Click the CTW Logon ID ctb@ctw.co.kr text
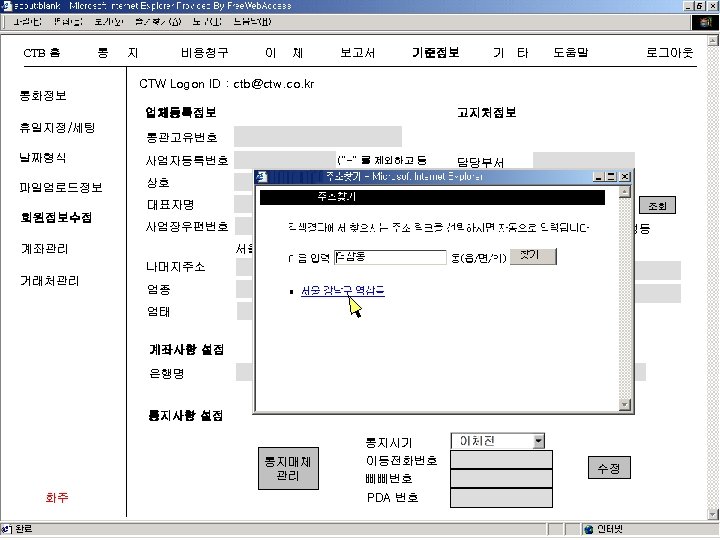Viewport: 720px width, 540px height. (x=227, y=84)
